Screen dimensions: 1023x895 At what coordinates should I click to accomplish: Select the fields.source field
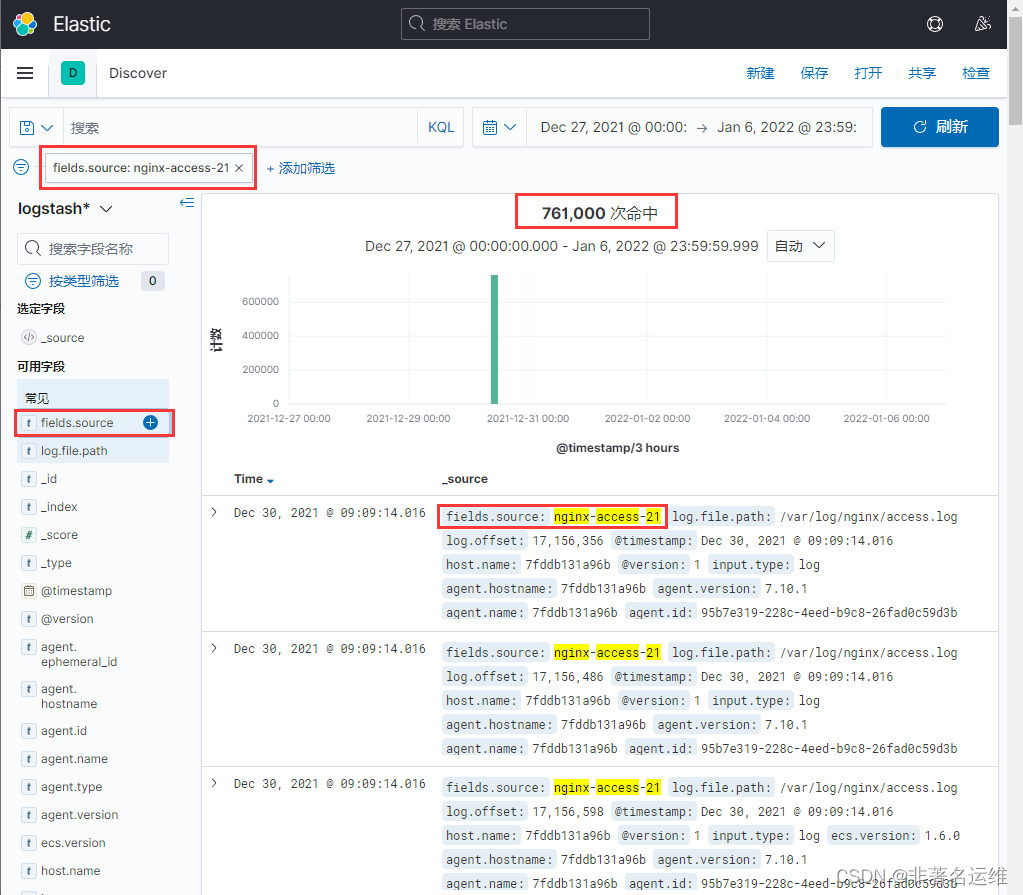click(x=77, y=423)
